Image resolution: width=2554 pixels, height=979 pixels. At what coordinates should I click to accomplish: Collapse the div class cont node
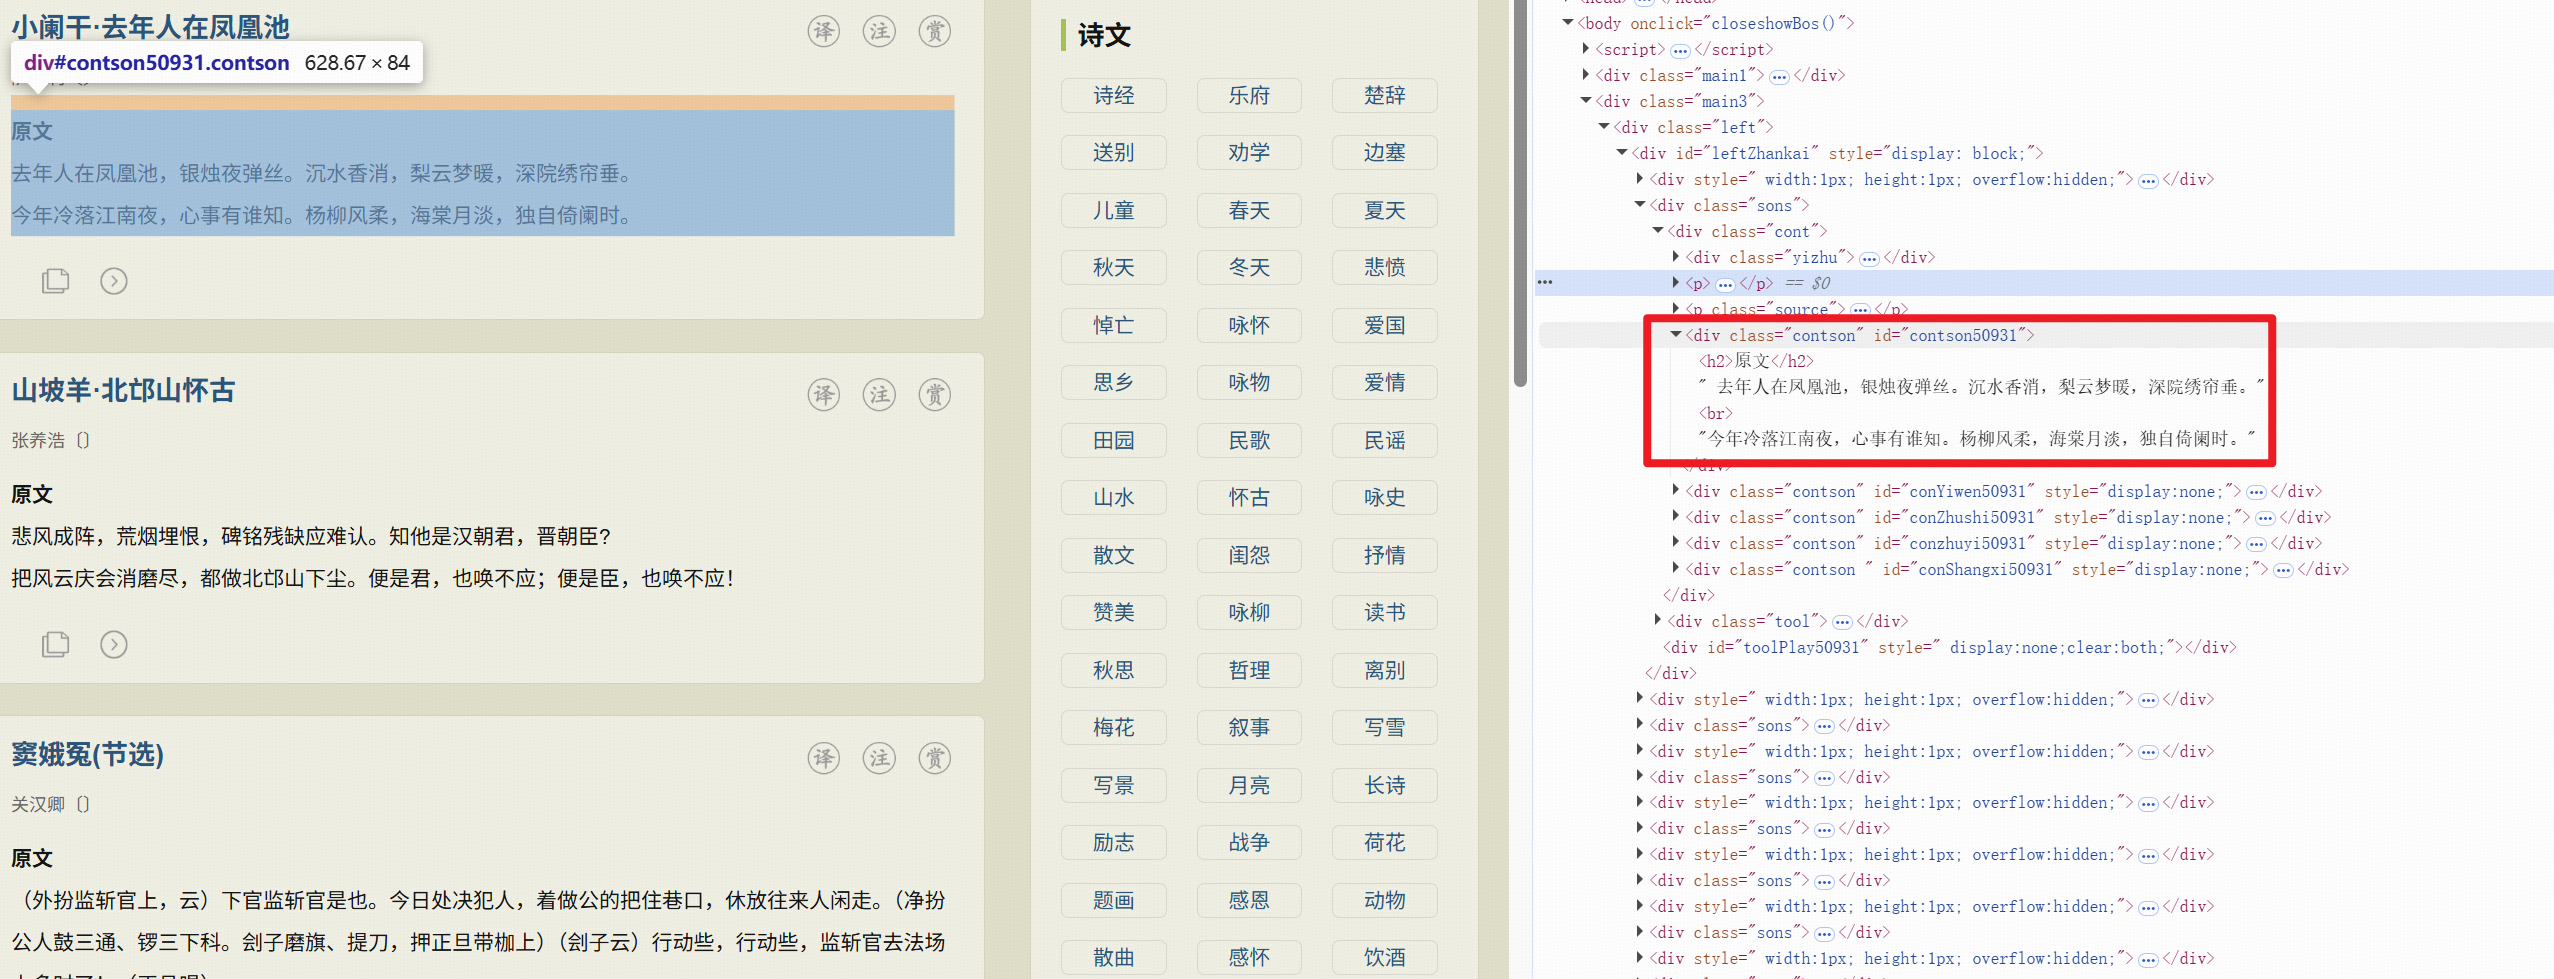pyautogui.click(x=1658, y=230)
